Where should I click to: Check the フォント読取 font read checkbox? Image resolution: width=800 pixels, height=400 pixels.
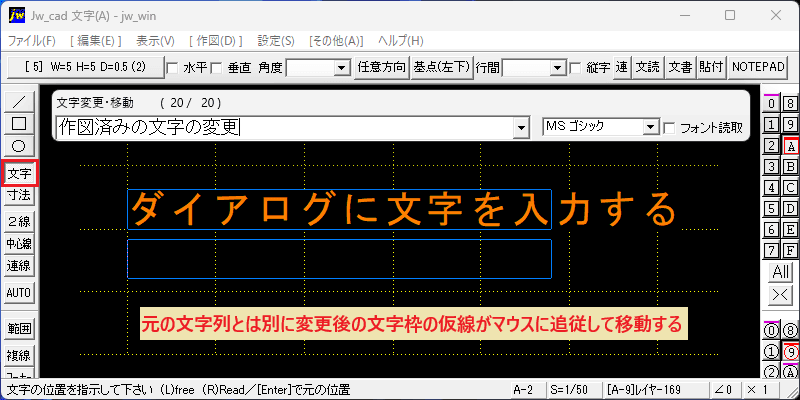tap(669, 128)
